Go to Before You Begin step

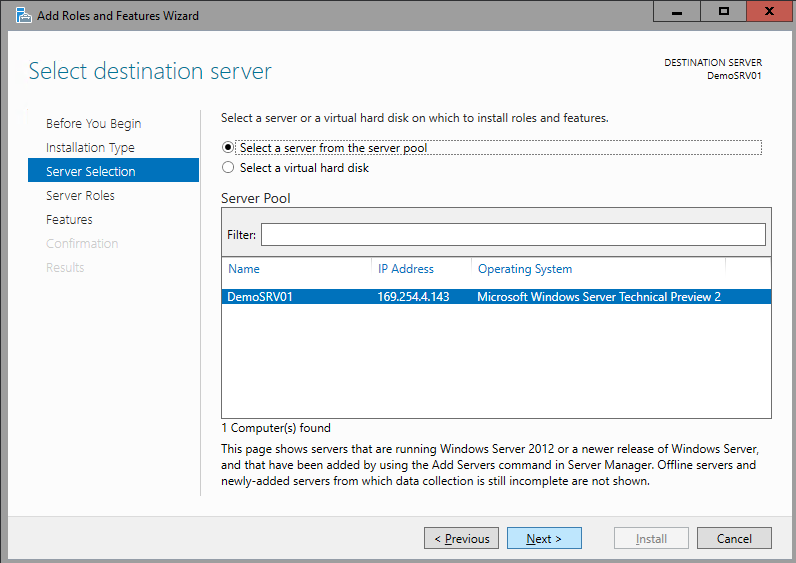point(93,123)
